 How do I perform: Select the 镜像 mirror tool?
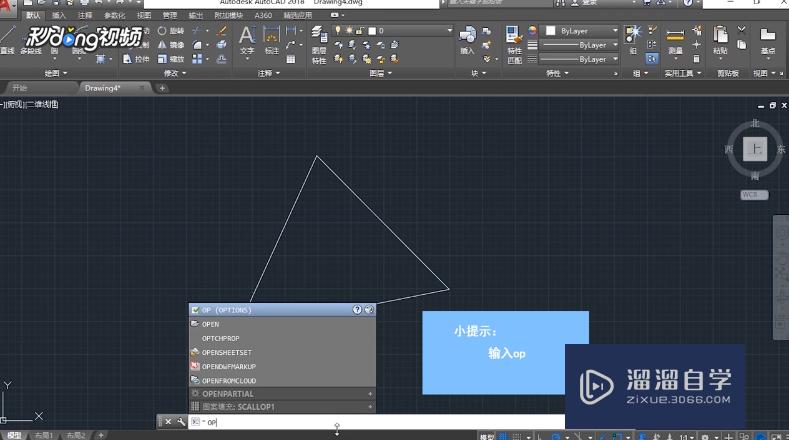(171, 45)
